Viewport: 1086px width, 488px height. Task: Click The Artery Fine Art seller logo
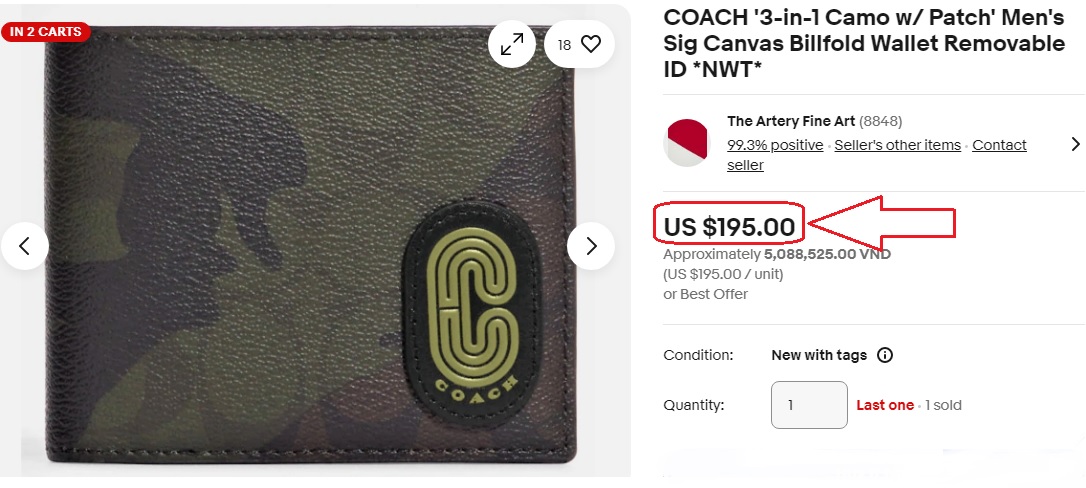[x=686, y=142]
